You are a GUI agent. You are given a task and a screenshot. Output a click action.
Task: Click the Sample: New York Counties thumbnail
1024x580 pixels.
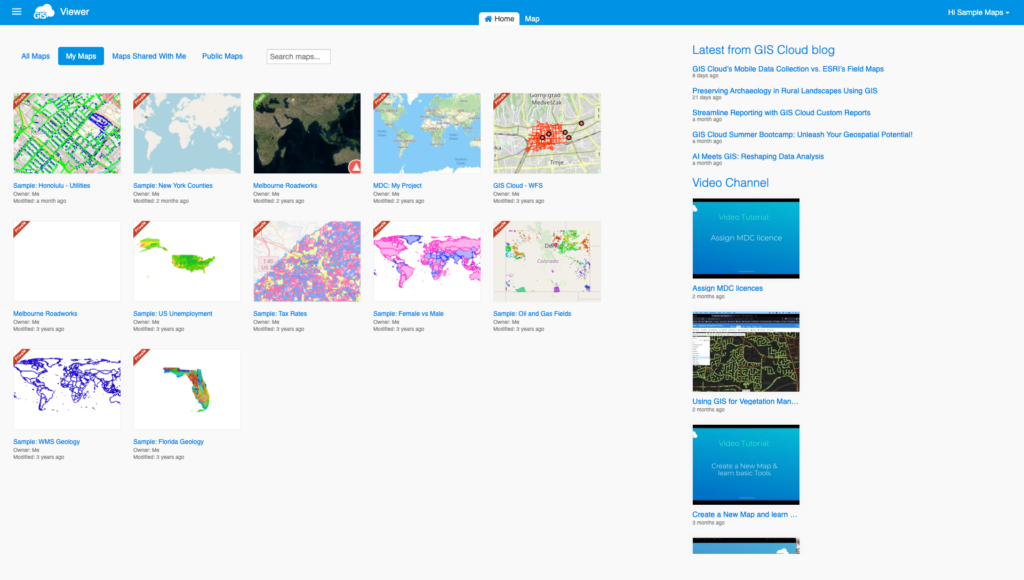[186, 132]
